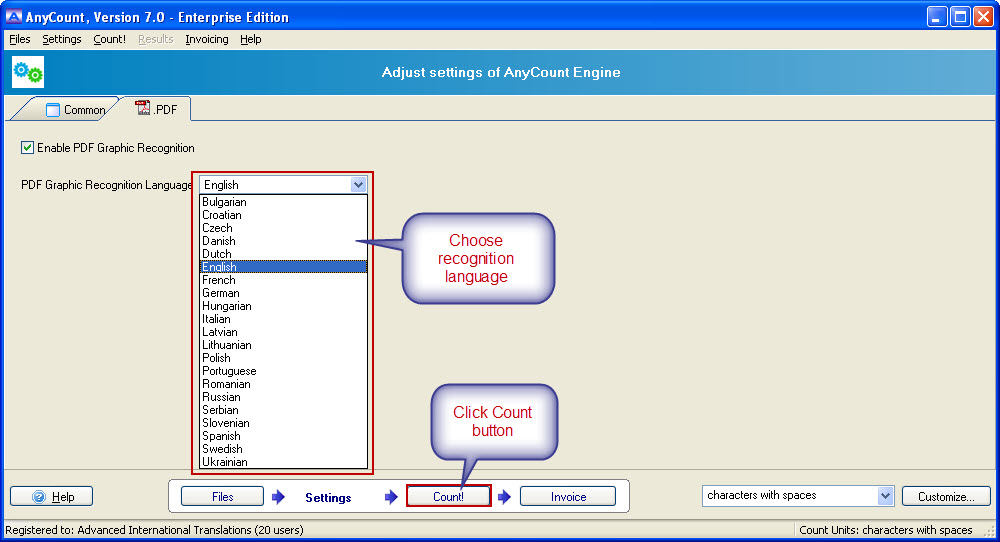Click the gears settings icon in header
Screen dimensions: 1000x542
(28, 72)
